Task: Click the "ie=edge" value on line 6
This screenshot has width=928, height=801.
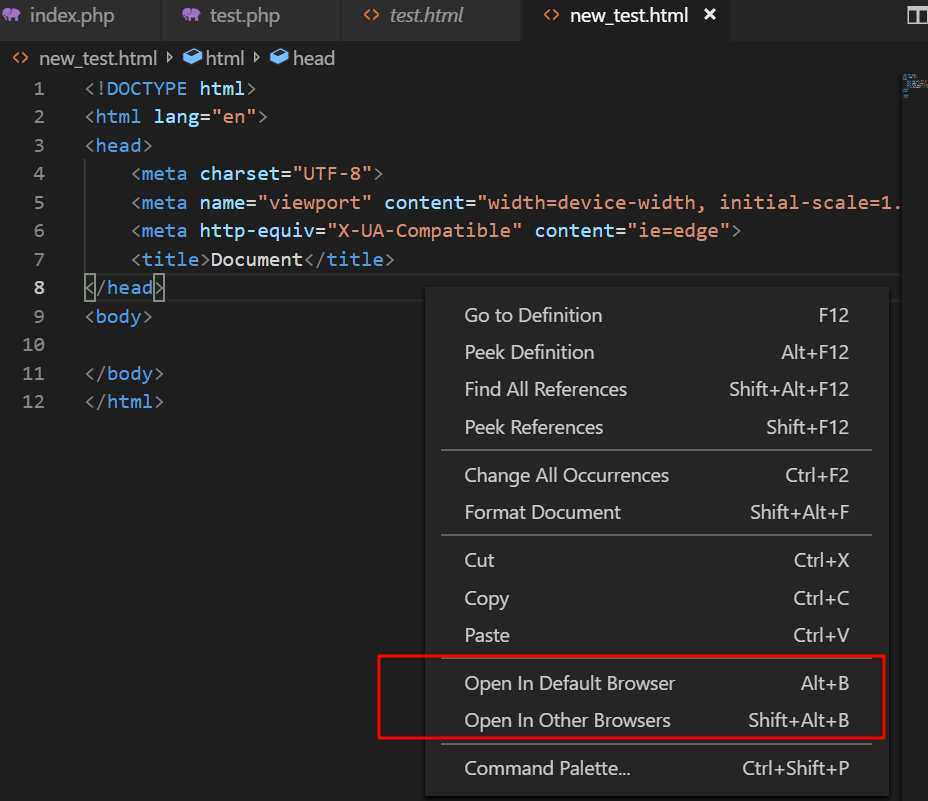Action: click(679, 231)
